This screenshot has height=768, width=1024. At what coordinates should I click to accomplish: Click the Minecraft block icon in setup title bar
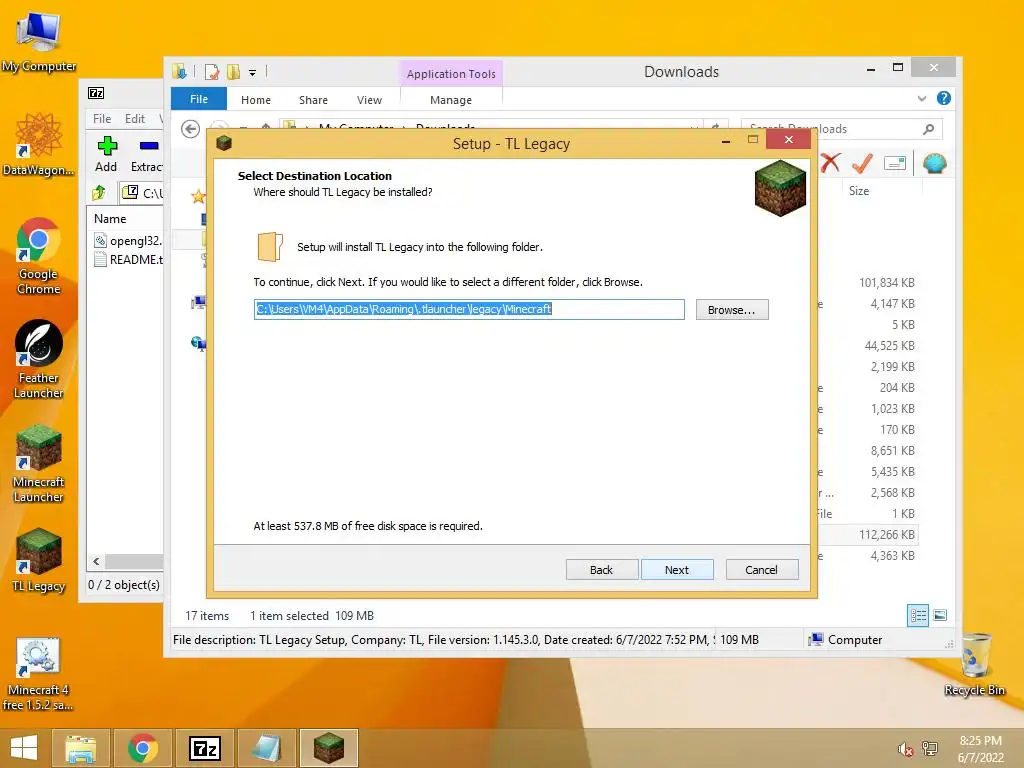coord(224,143)
